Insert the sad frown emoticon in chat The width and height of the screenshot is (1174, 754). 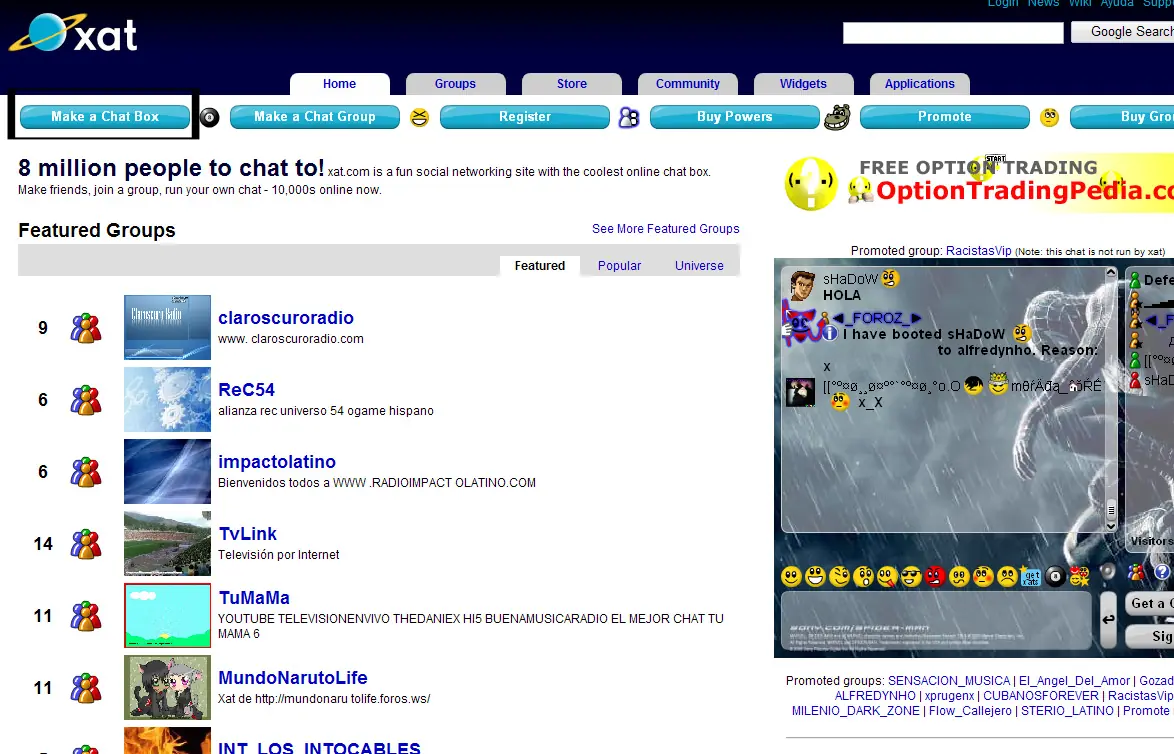click(x=1007, y=576)
